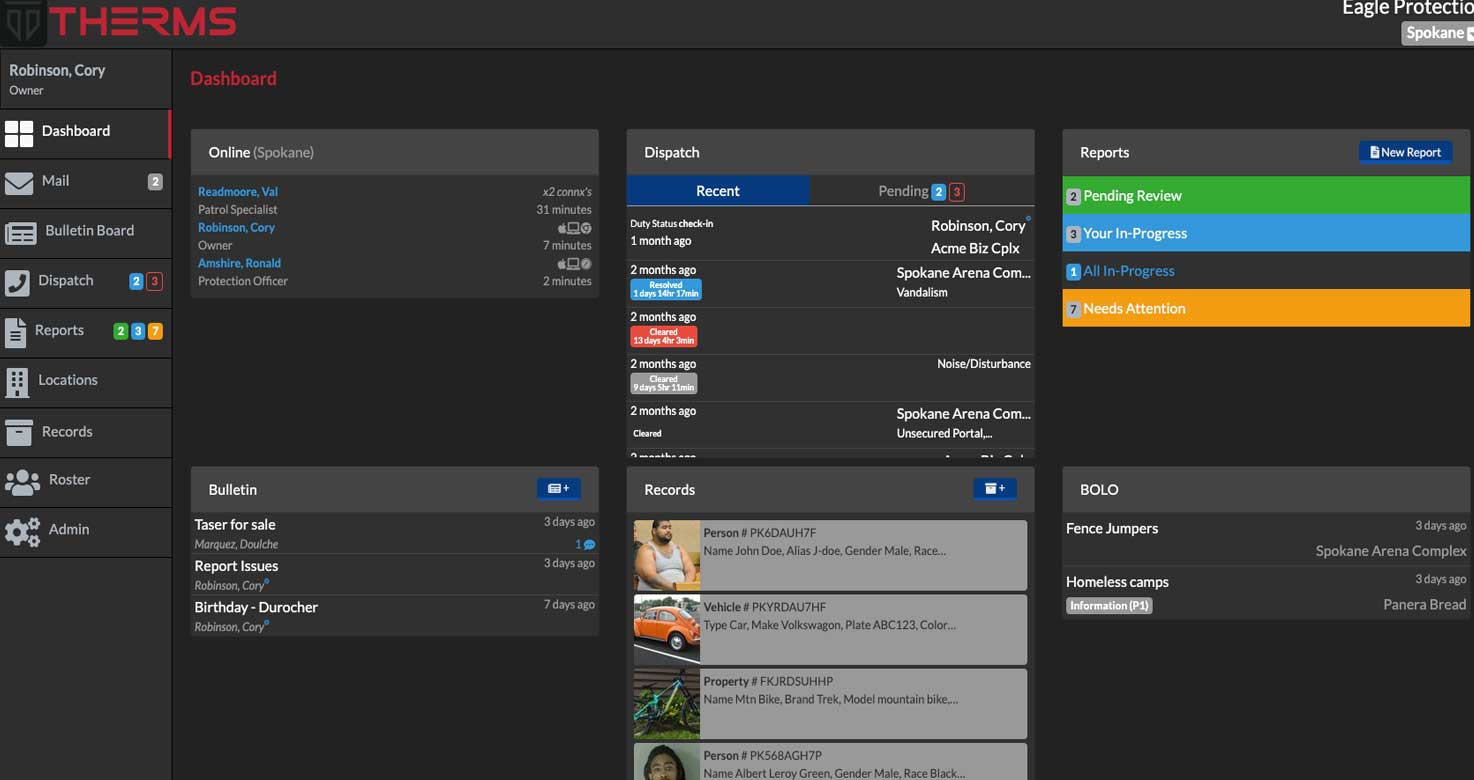Open Locations using the building icon
Image resolution: width=1474 pixels, height=780 pixels.
coord(19,380)
